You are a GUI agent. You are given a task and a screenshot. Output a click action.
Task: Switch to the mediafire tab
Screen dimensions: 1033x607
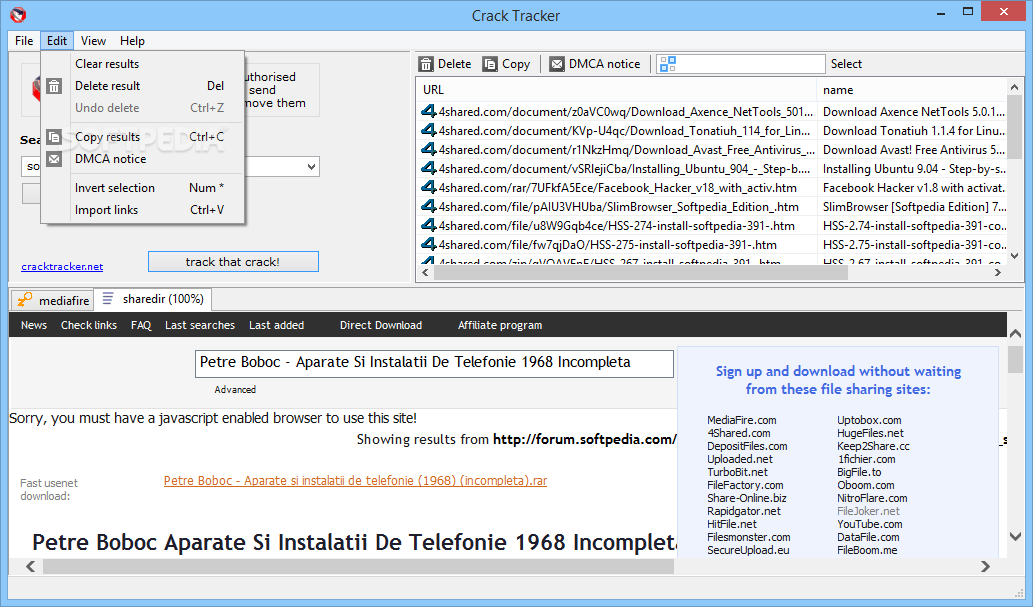53,301
